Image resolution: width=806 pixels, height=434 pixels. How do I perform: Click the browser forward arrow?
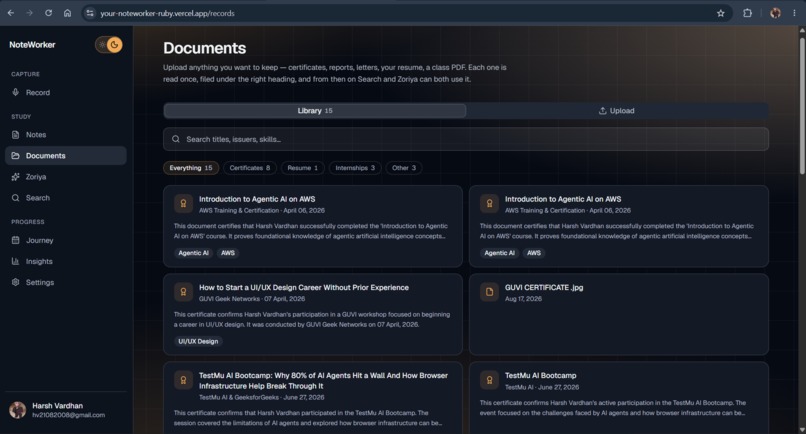point(29,13)
